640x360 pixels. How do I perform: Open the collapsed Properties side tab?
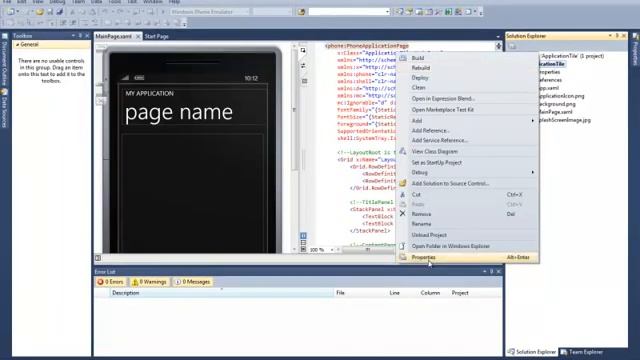(x=635, y=51)
